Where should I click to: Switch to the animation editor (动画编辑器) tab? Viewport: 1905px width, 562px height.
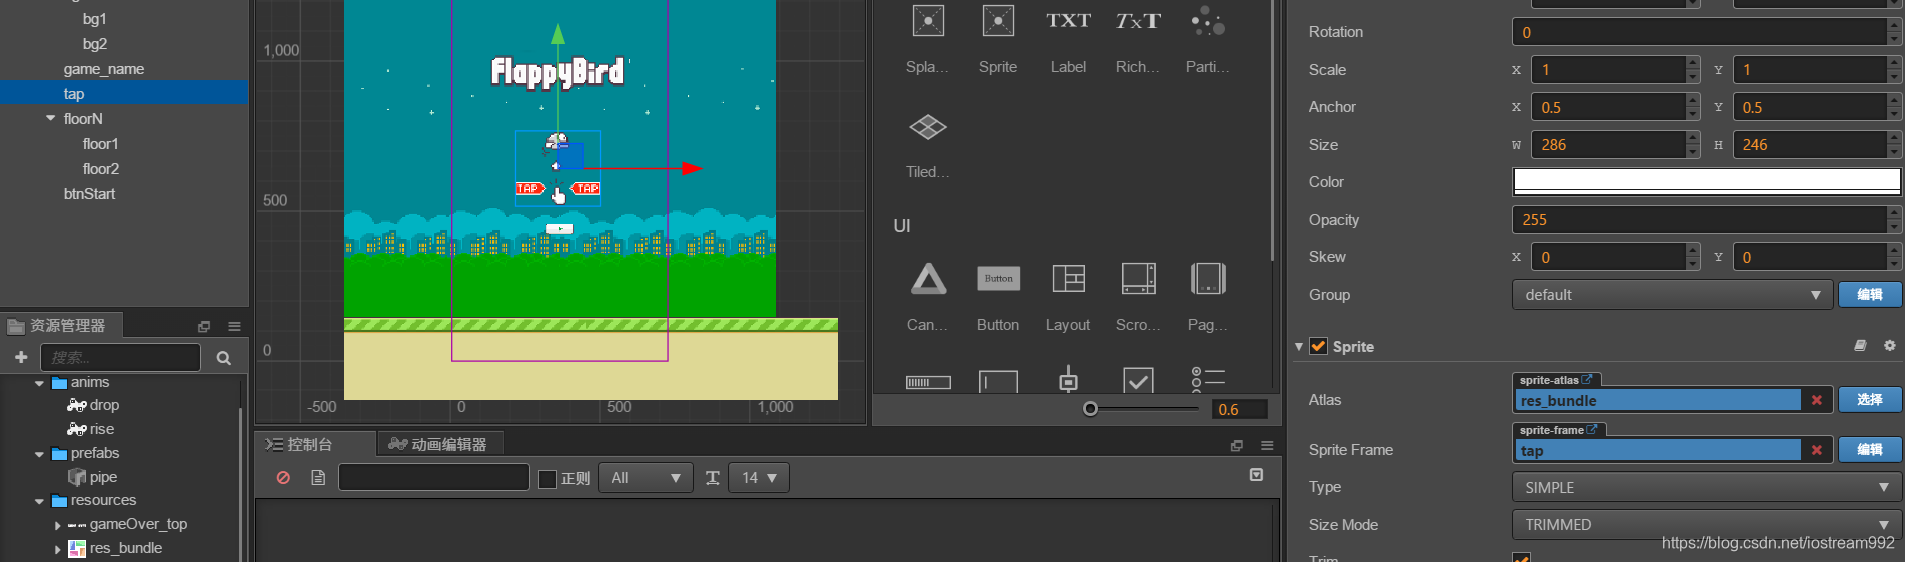(x=439, y=444)
